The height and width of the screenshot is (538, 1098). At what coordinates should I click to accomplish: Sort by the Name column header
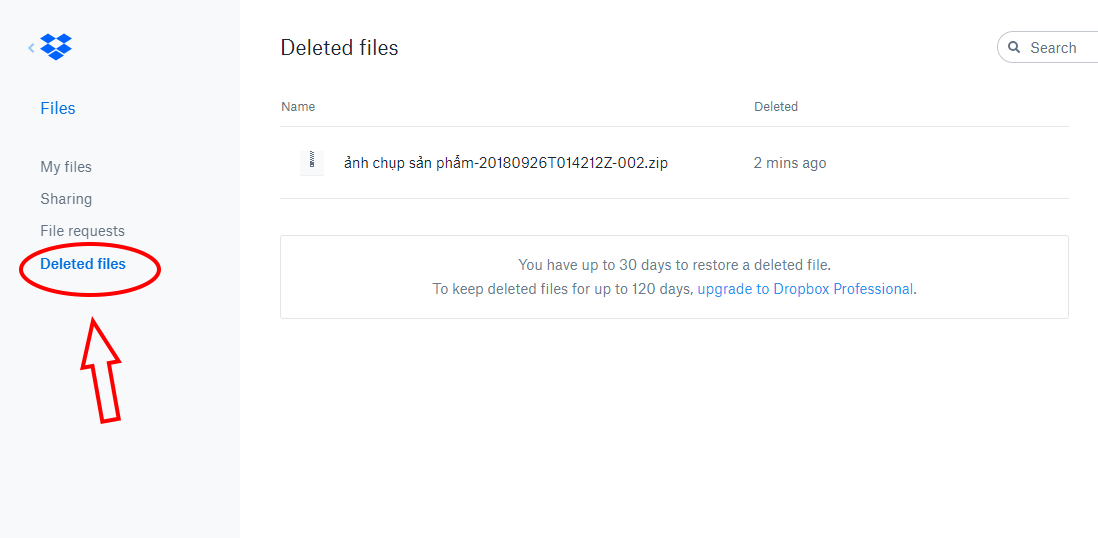[298, 107]
